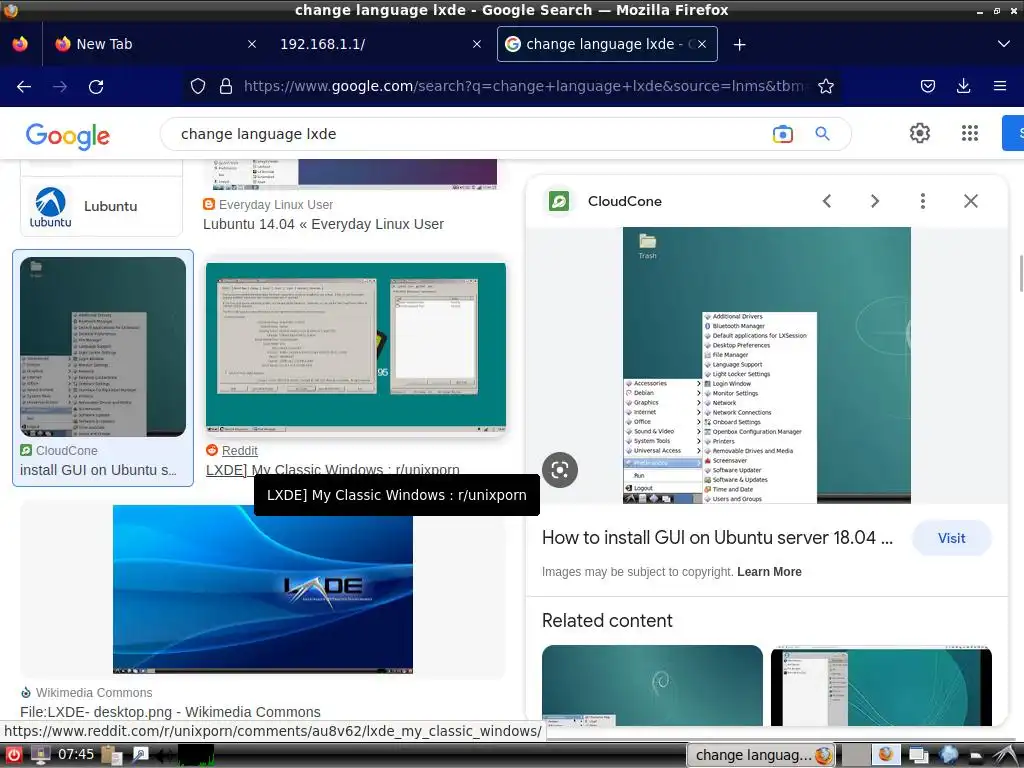List all tabs via the chevron
1024x768 pixels.
tap(1004, 44)
